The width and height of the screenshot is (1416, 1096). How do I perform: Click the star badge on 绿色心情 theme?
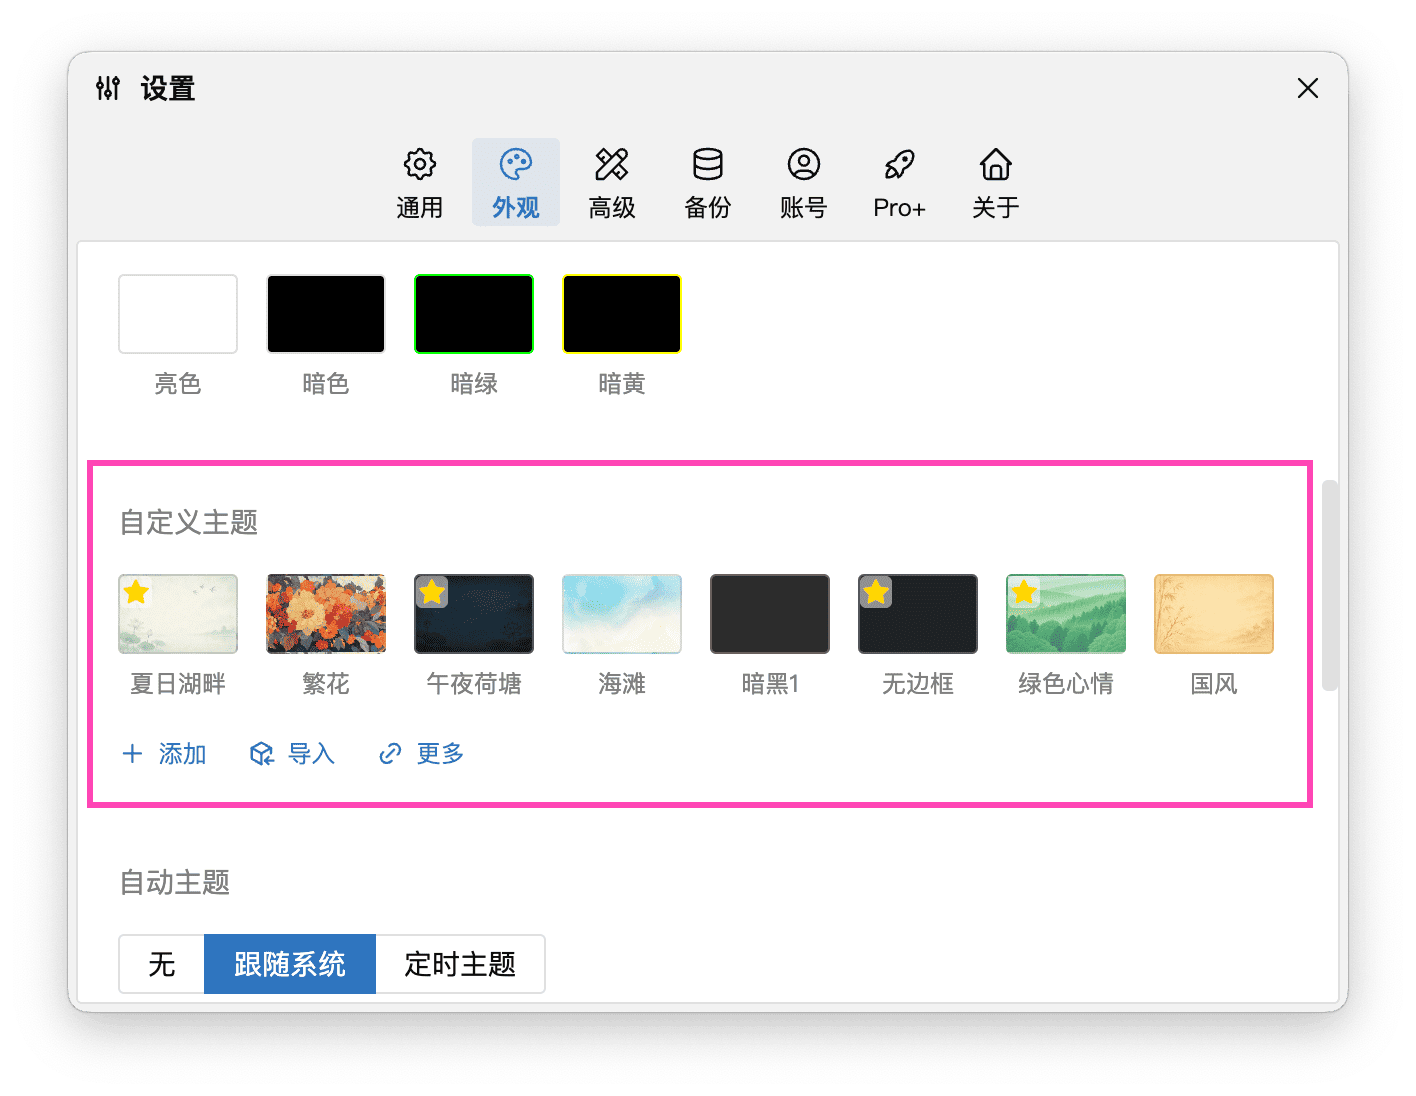pyautogui.click(x=1024, y=592)
